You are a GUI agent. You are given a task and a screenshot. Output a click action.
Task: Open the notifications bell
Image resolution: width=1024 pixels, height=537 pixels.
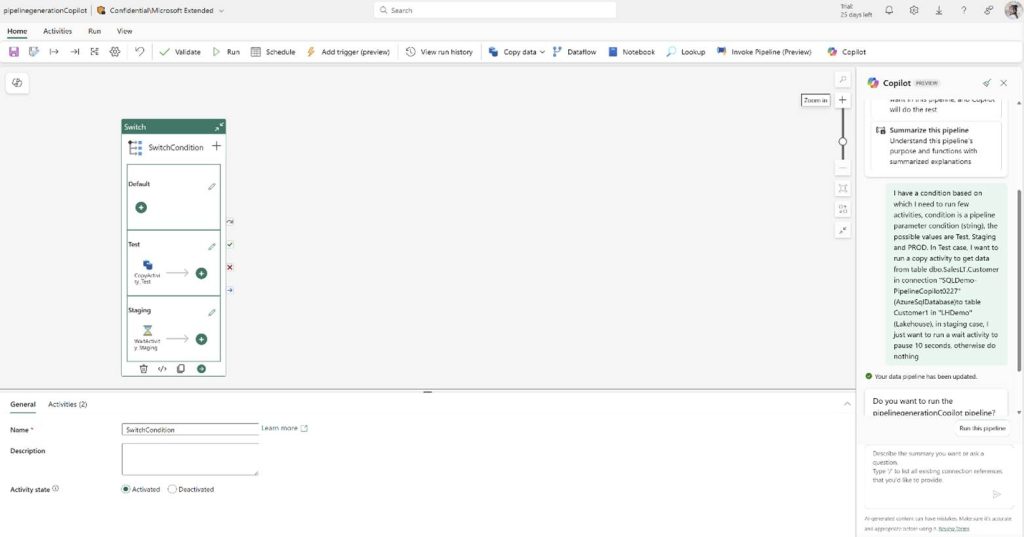tap(889, 10)
